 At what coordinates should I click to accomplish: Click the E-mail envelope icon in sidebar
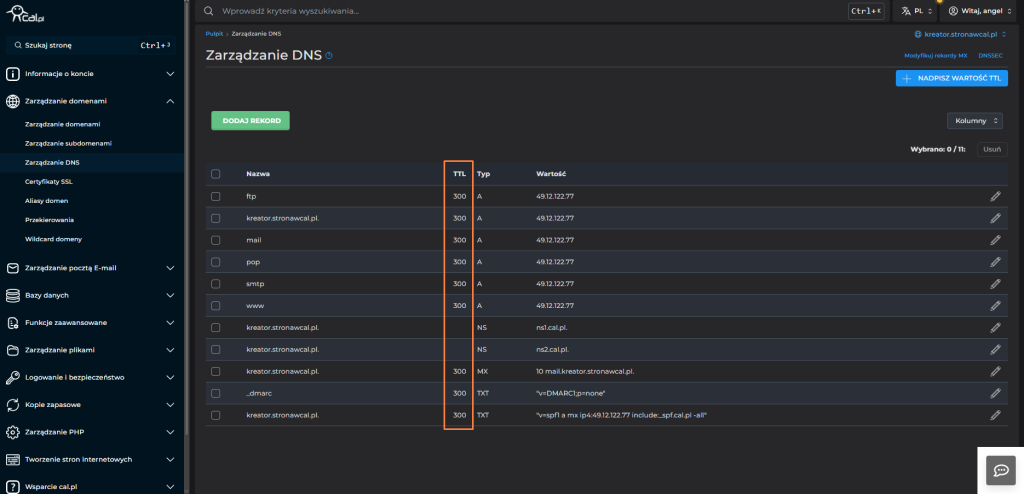pos(12,268)
